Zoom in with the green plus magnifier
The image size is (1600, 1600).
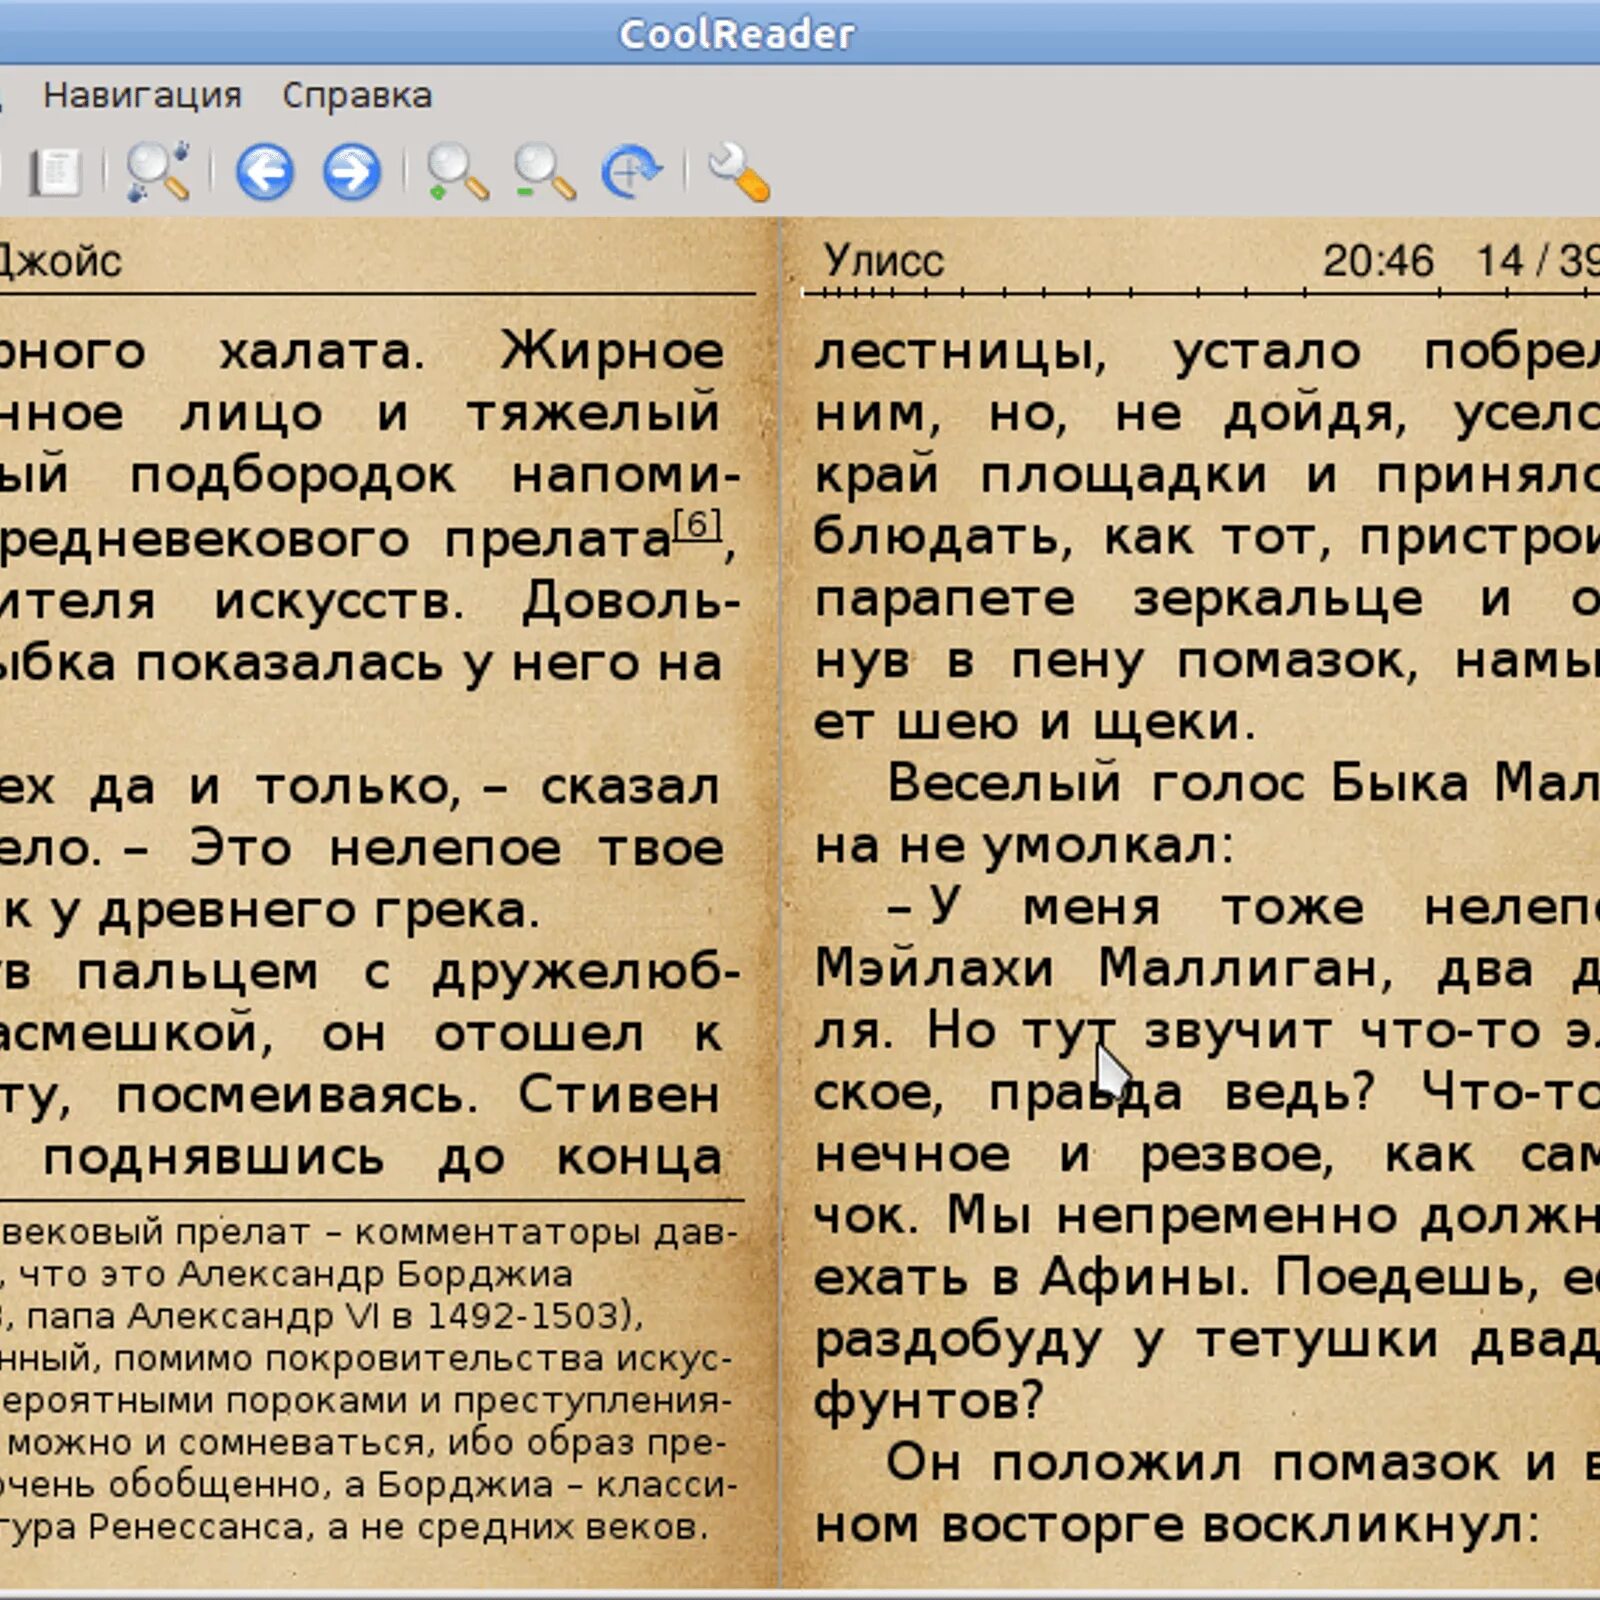click(x=457, y=172)
